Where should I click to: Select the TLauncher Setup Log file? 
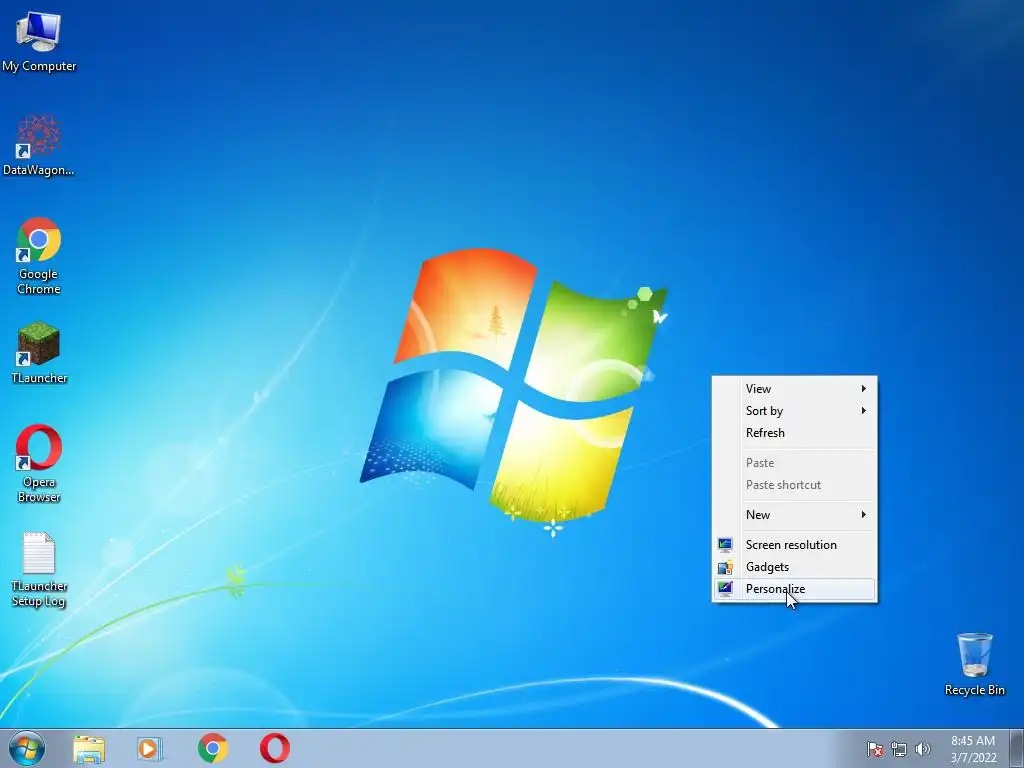(39, 569)
